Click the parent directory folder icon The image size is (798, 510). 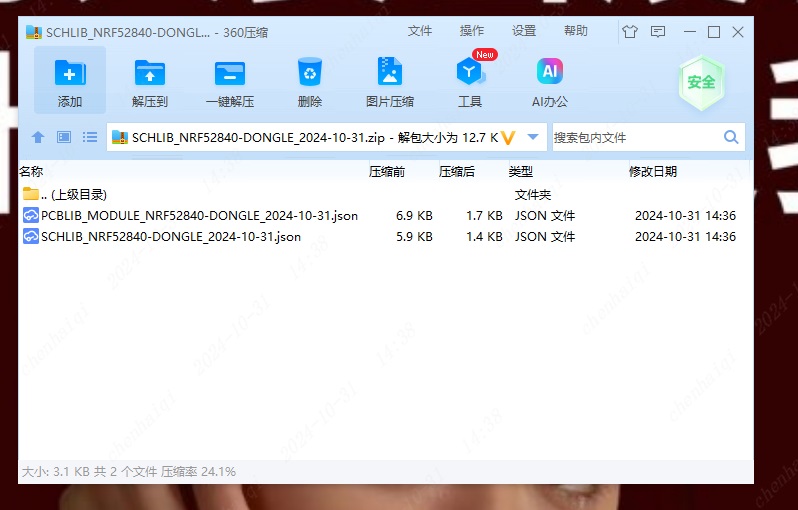coord(31,194)
